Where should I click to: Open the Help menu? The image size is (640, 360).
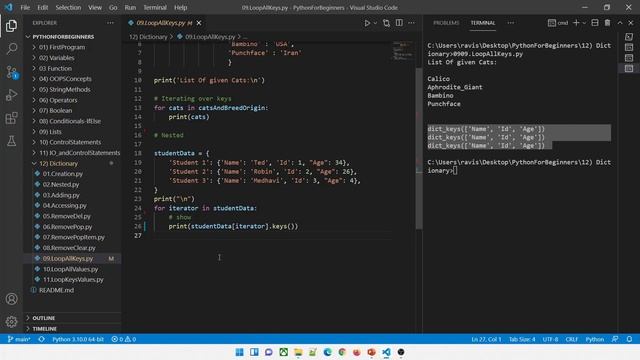[180, 7]
